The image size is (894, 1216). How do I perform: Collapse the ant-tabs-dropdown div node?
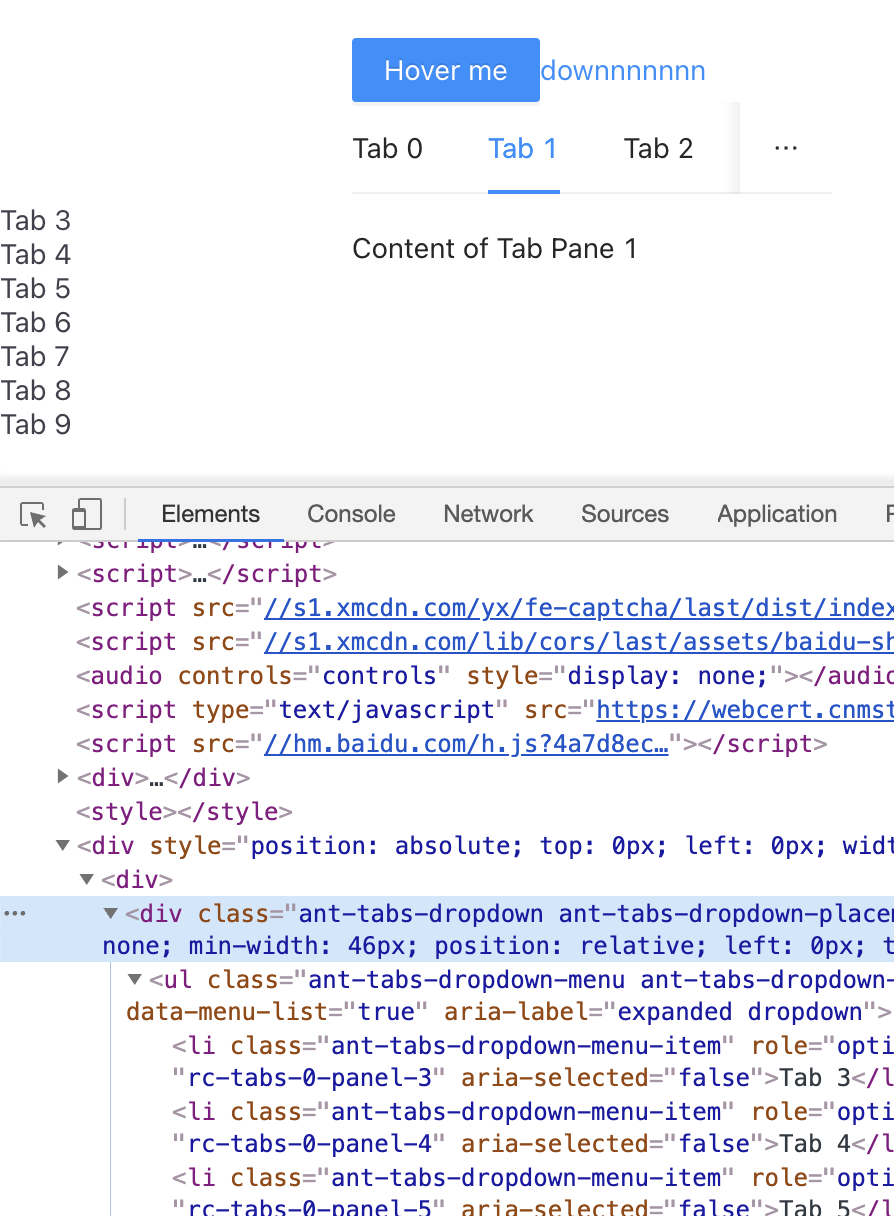point(111,913)
